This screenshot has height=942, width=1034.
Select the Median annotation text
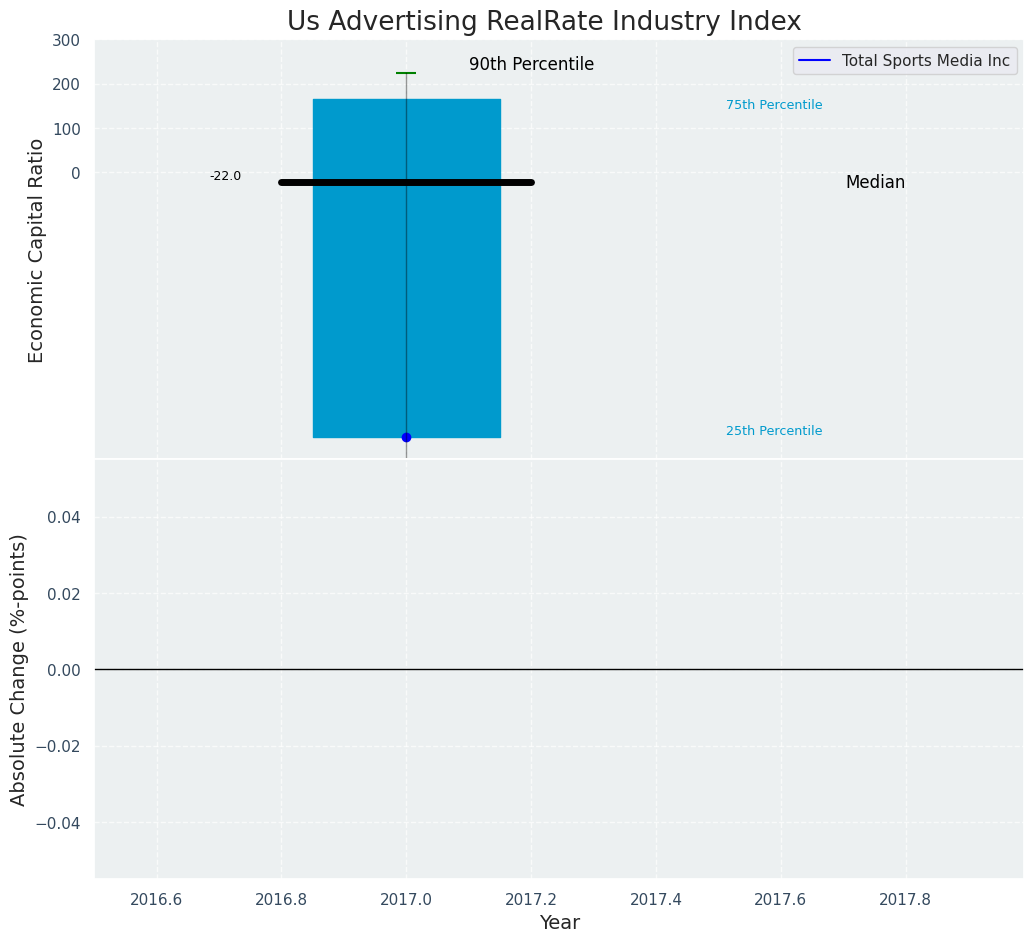pos(875,182)
